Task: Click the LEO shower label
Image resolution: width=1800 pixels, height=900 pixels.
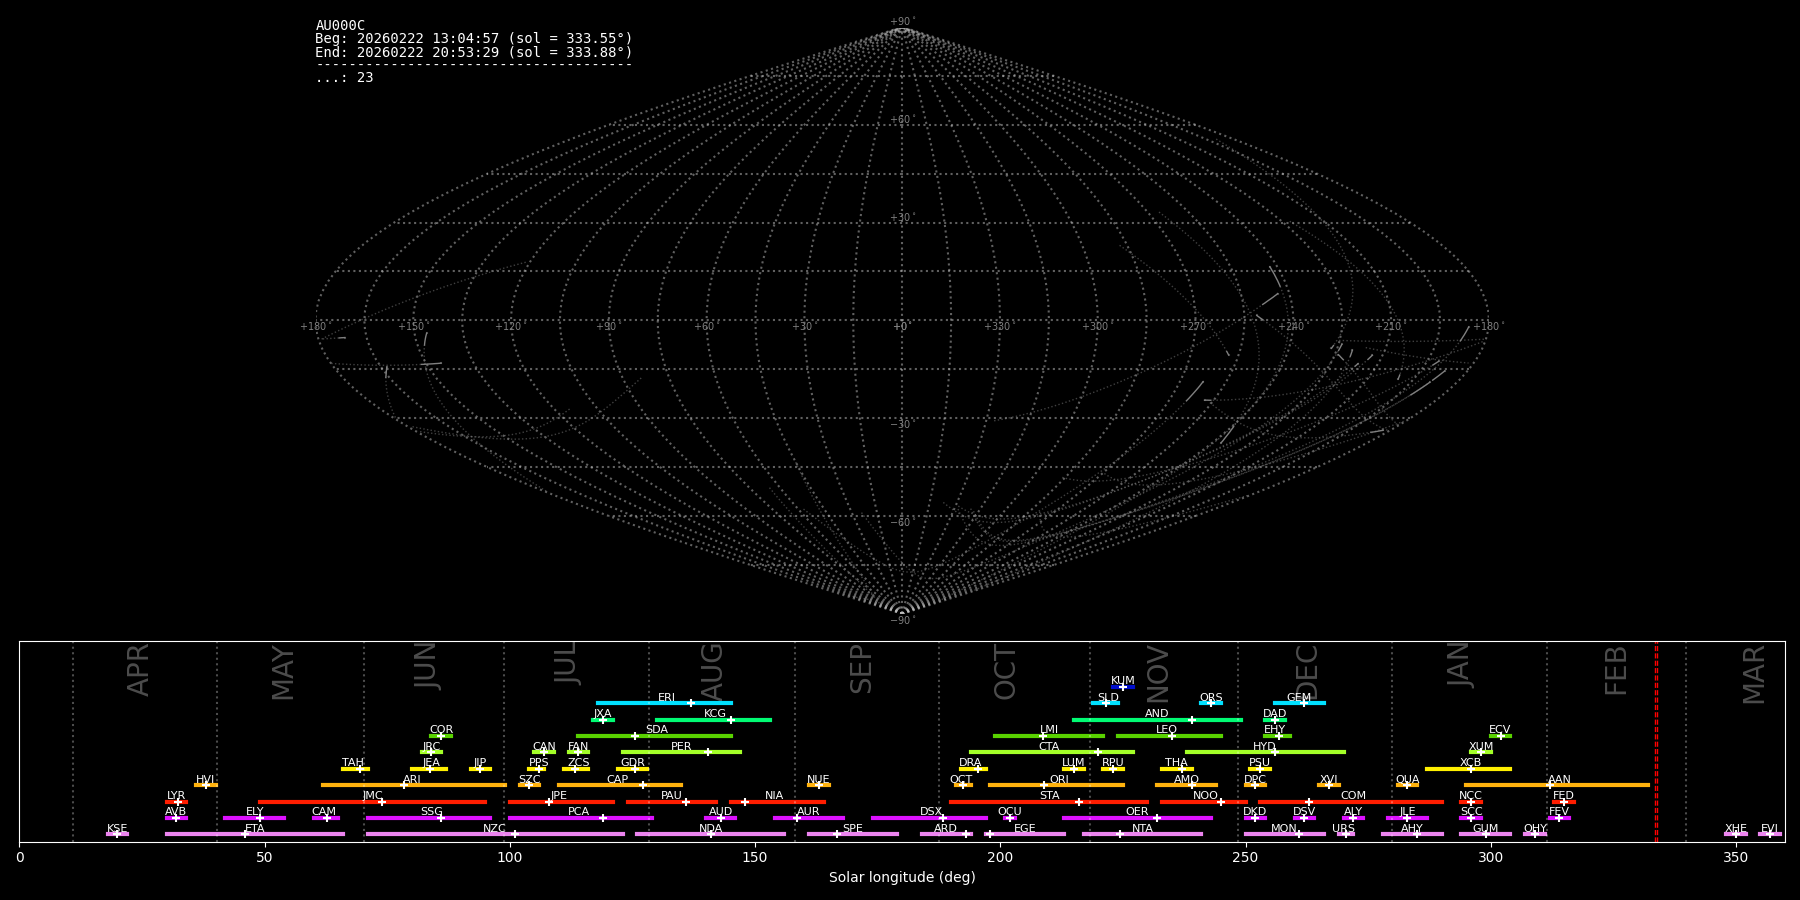Action: (x=1167, y=730)
